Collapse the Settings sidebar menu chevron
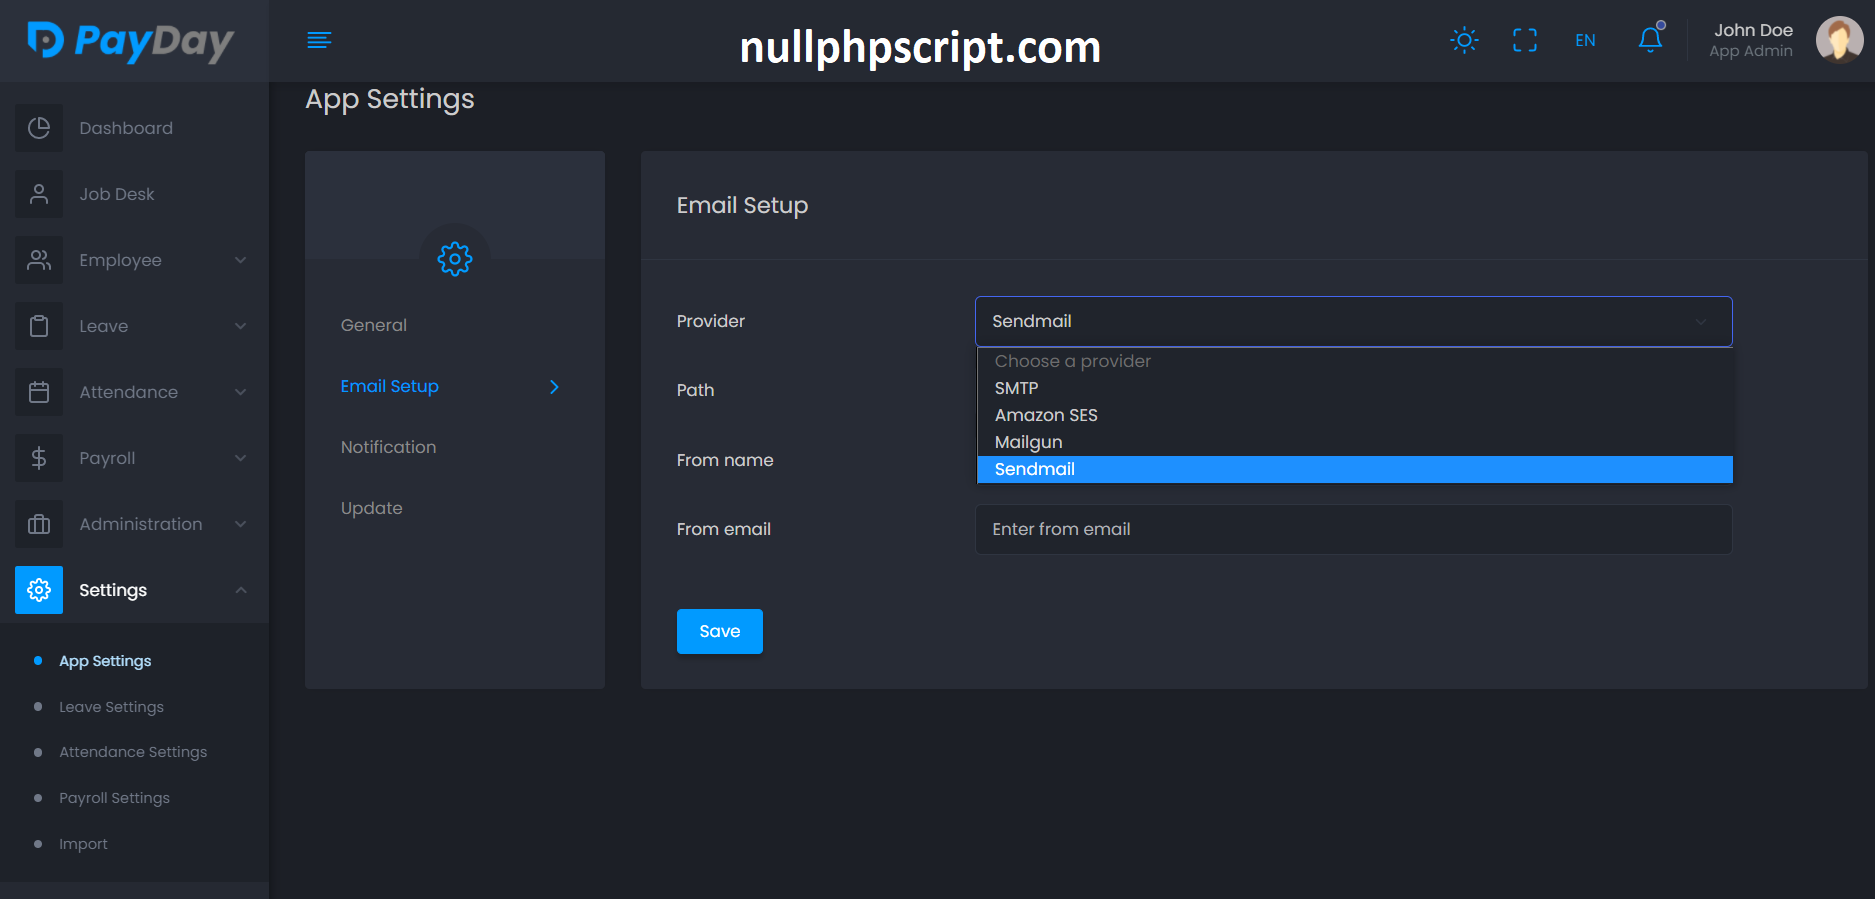This screenshot has width=1875, height=899. click(x=240, y=590)
